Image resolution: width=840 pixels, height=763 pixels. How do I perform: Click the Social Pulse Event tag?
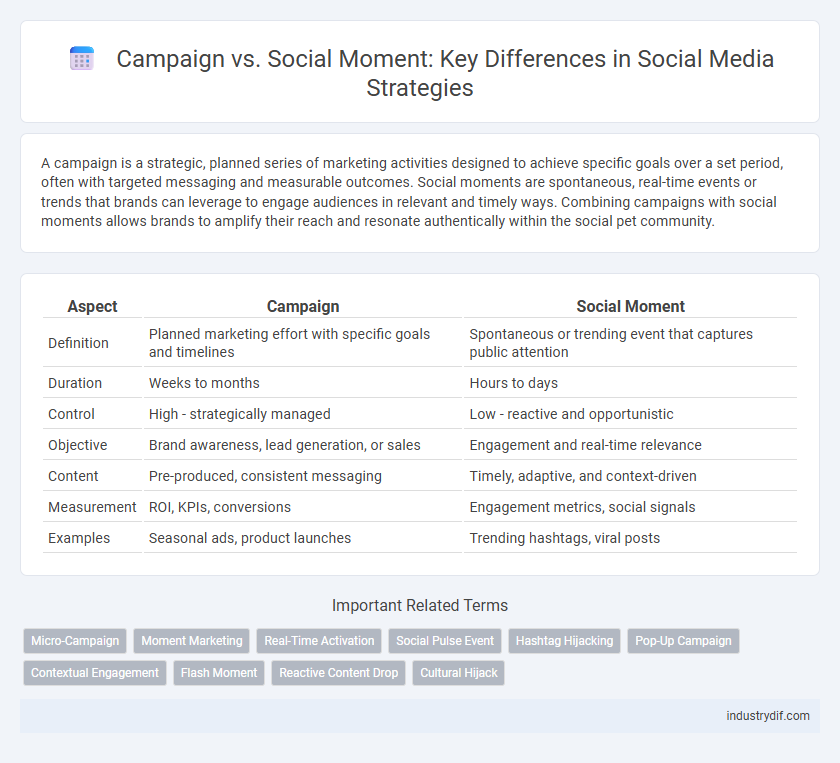[x=445, y=641]
